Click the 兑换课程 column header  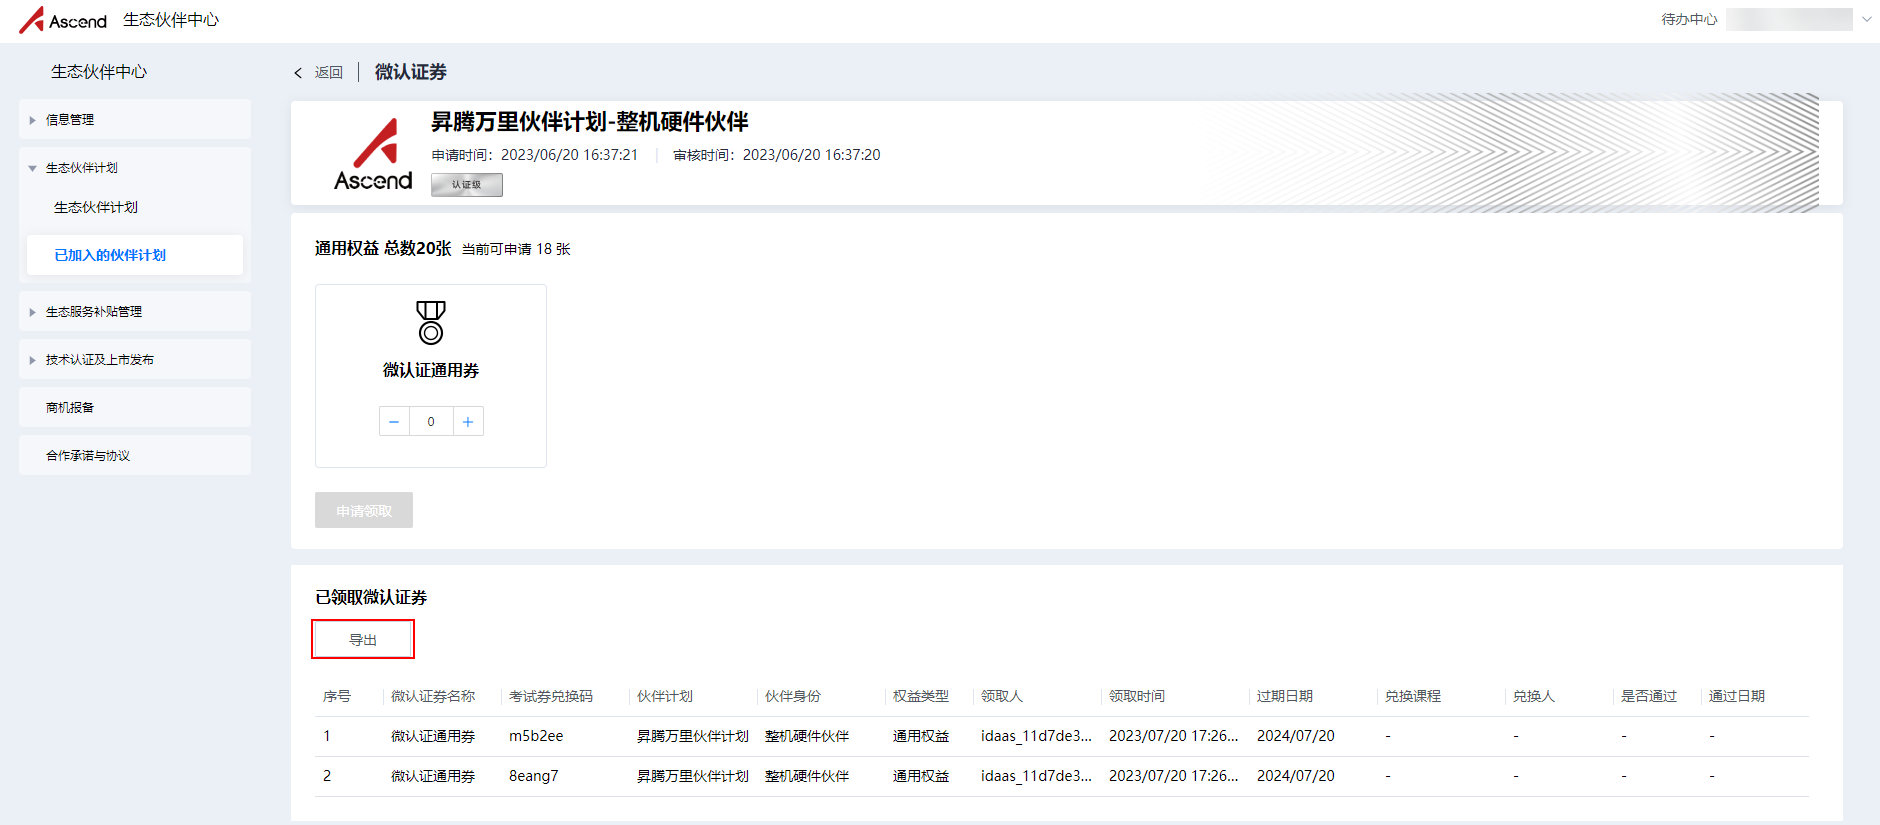click(1413, 696)
